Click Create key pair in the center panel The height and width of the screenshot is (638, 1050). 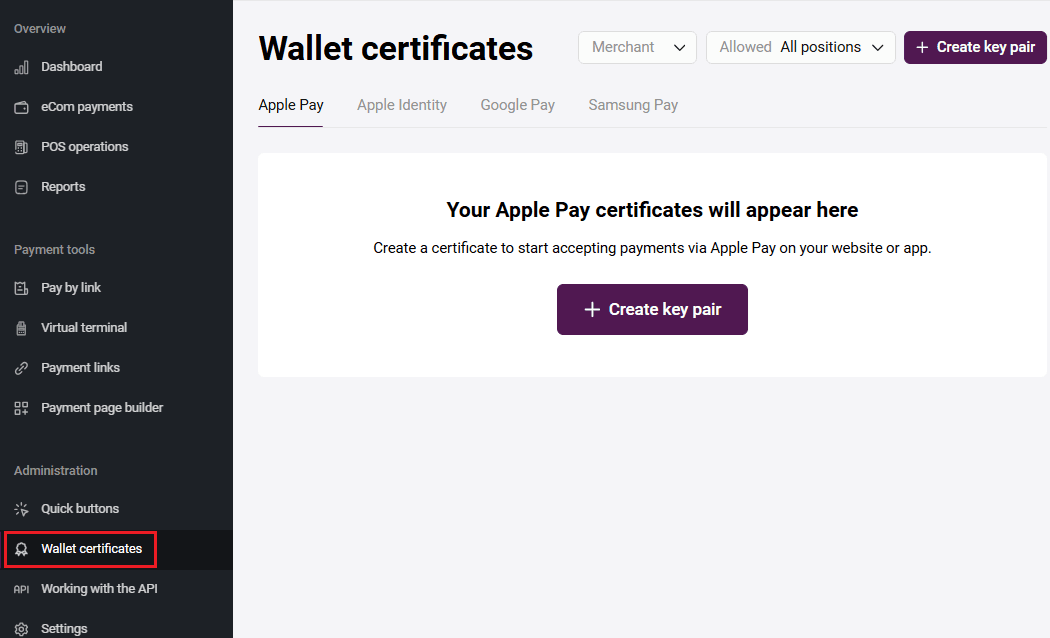[652, 309]
